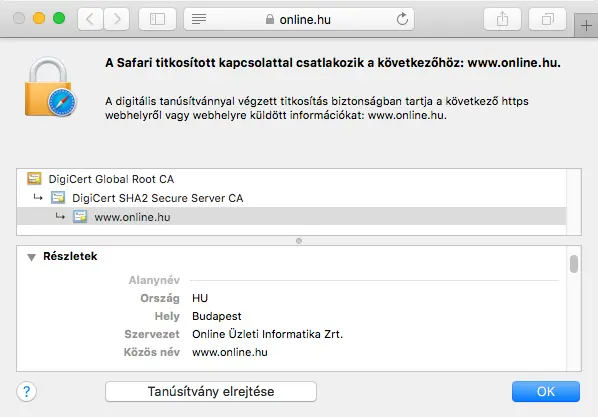The height and width of the screenshot is (417, 598).
Task: Click the www.online.hu common name value
Action: 230,352
